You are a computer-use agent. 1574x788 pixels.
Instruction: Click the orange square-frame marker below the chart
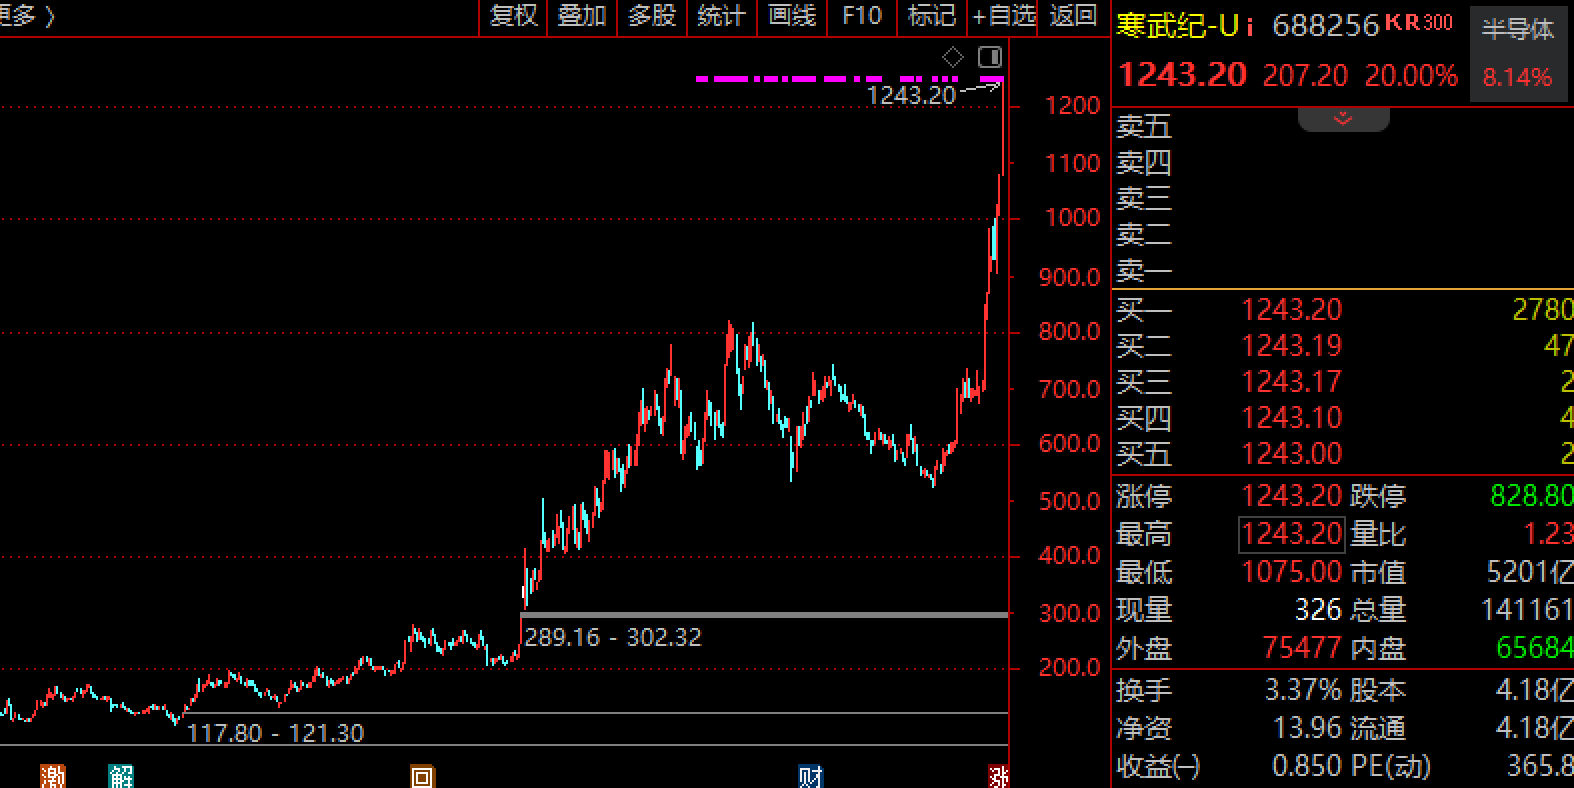click(x=422, y=777)
